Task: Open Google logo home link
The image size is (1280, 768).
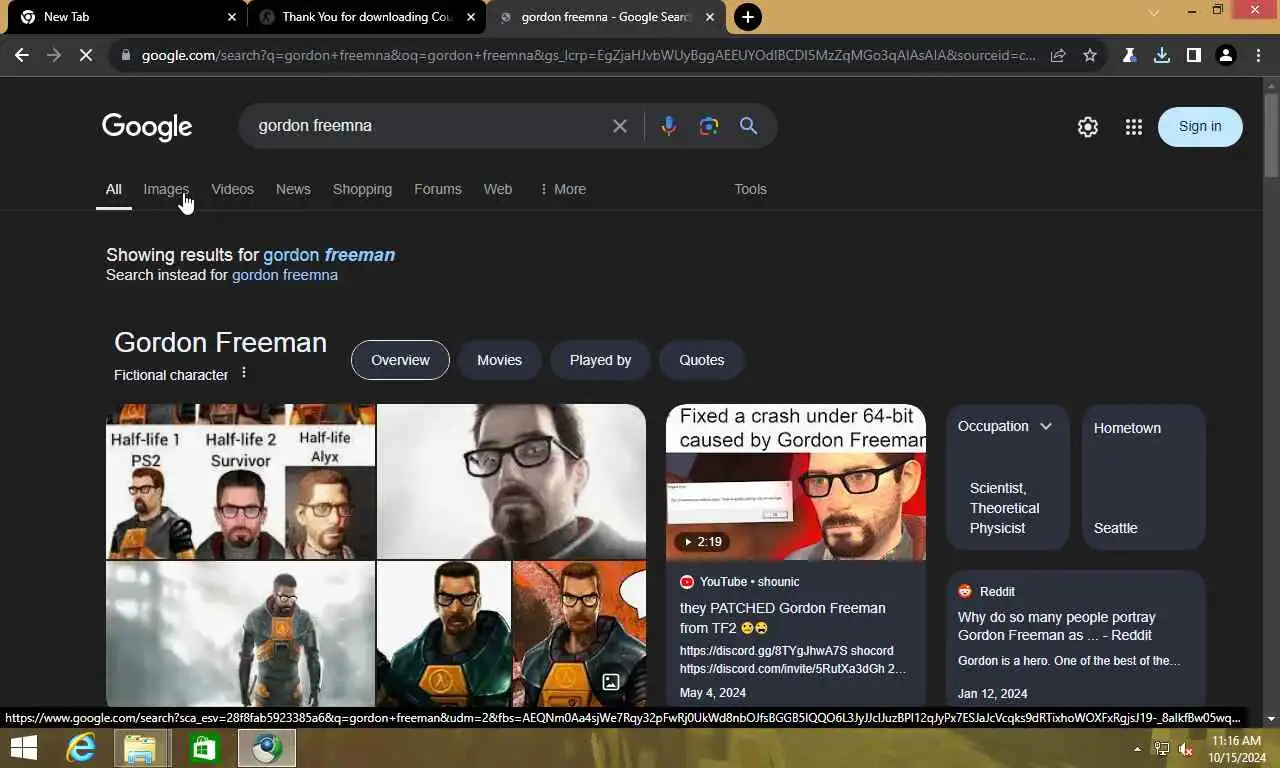Action: [x=147, y=127]
